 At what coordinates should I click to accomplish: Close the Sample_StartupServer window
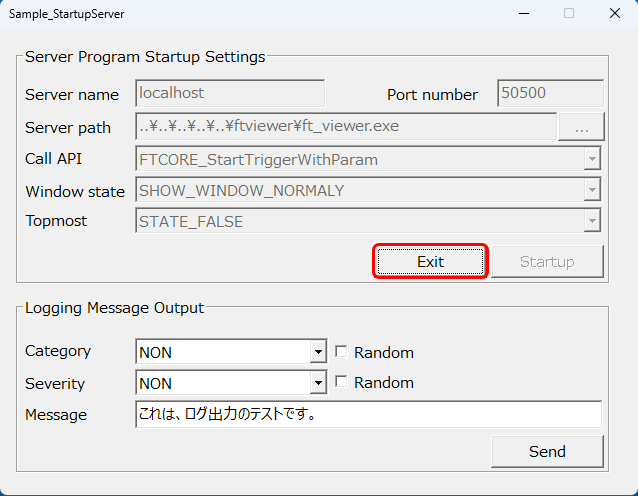tap(615, 14)
